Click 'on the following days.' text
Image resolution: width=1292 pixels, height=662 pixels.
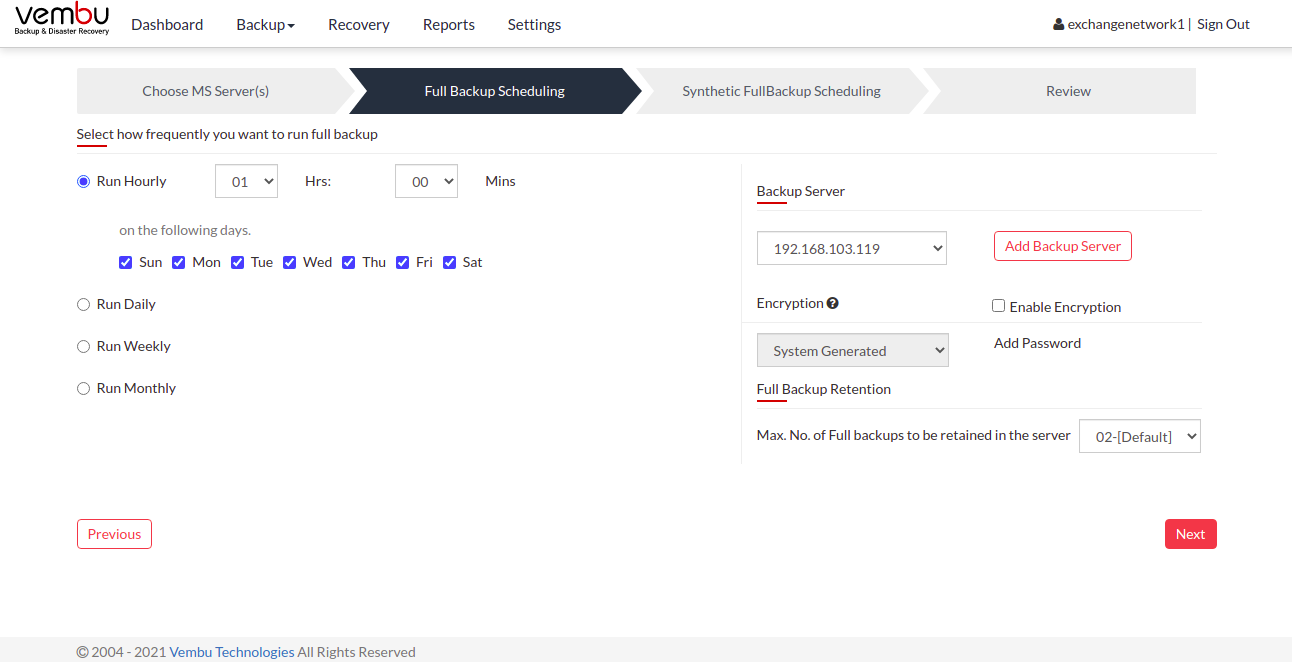point(185,230)
